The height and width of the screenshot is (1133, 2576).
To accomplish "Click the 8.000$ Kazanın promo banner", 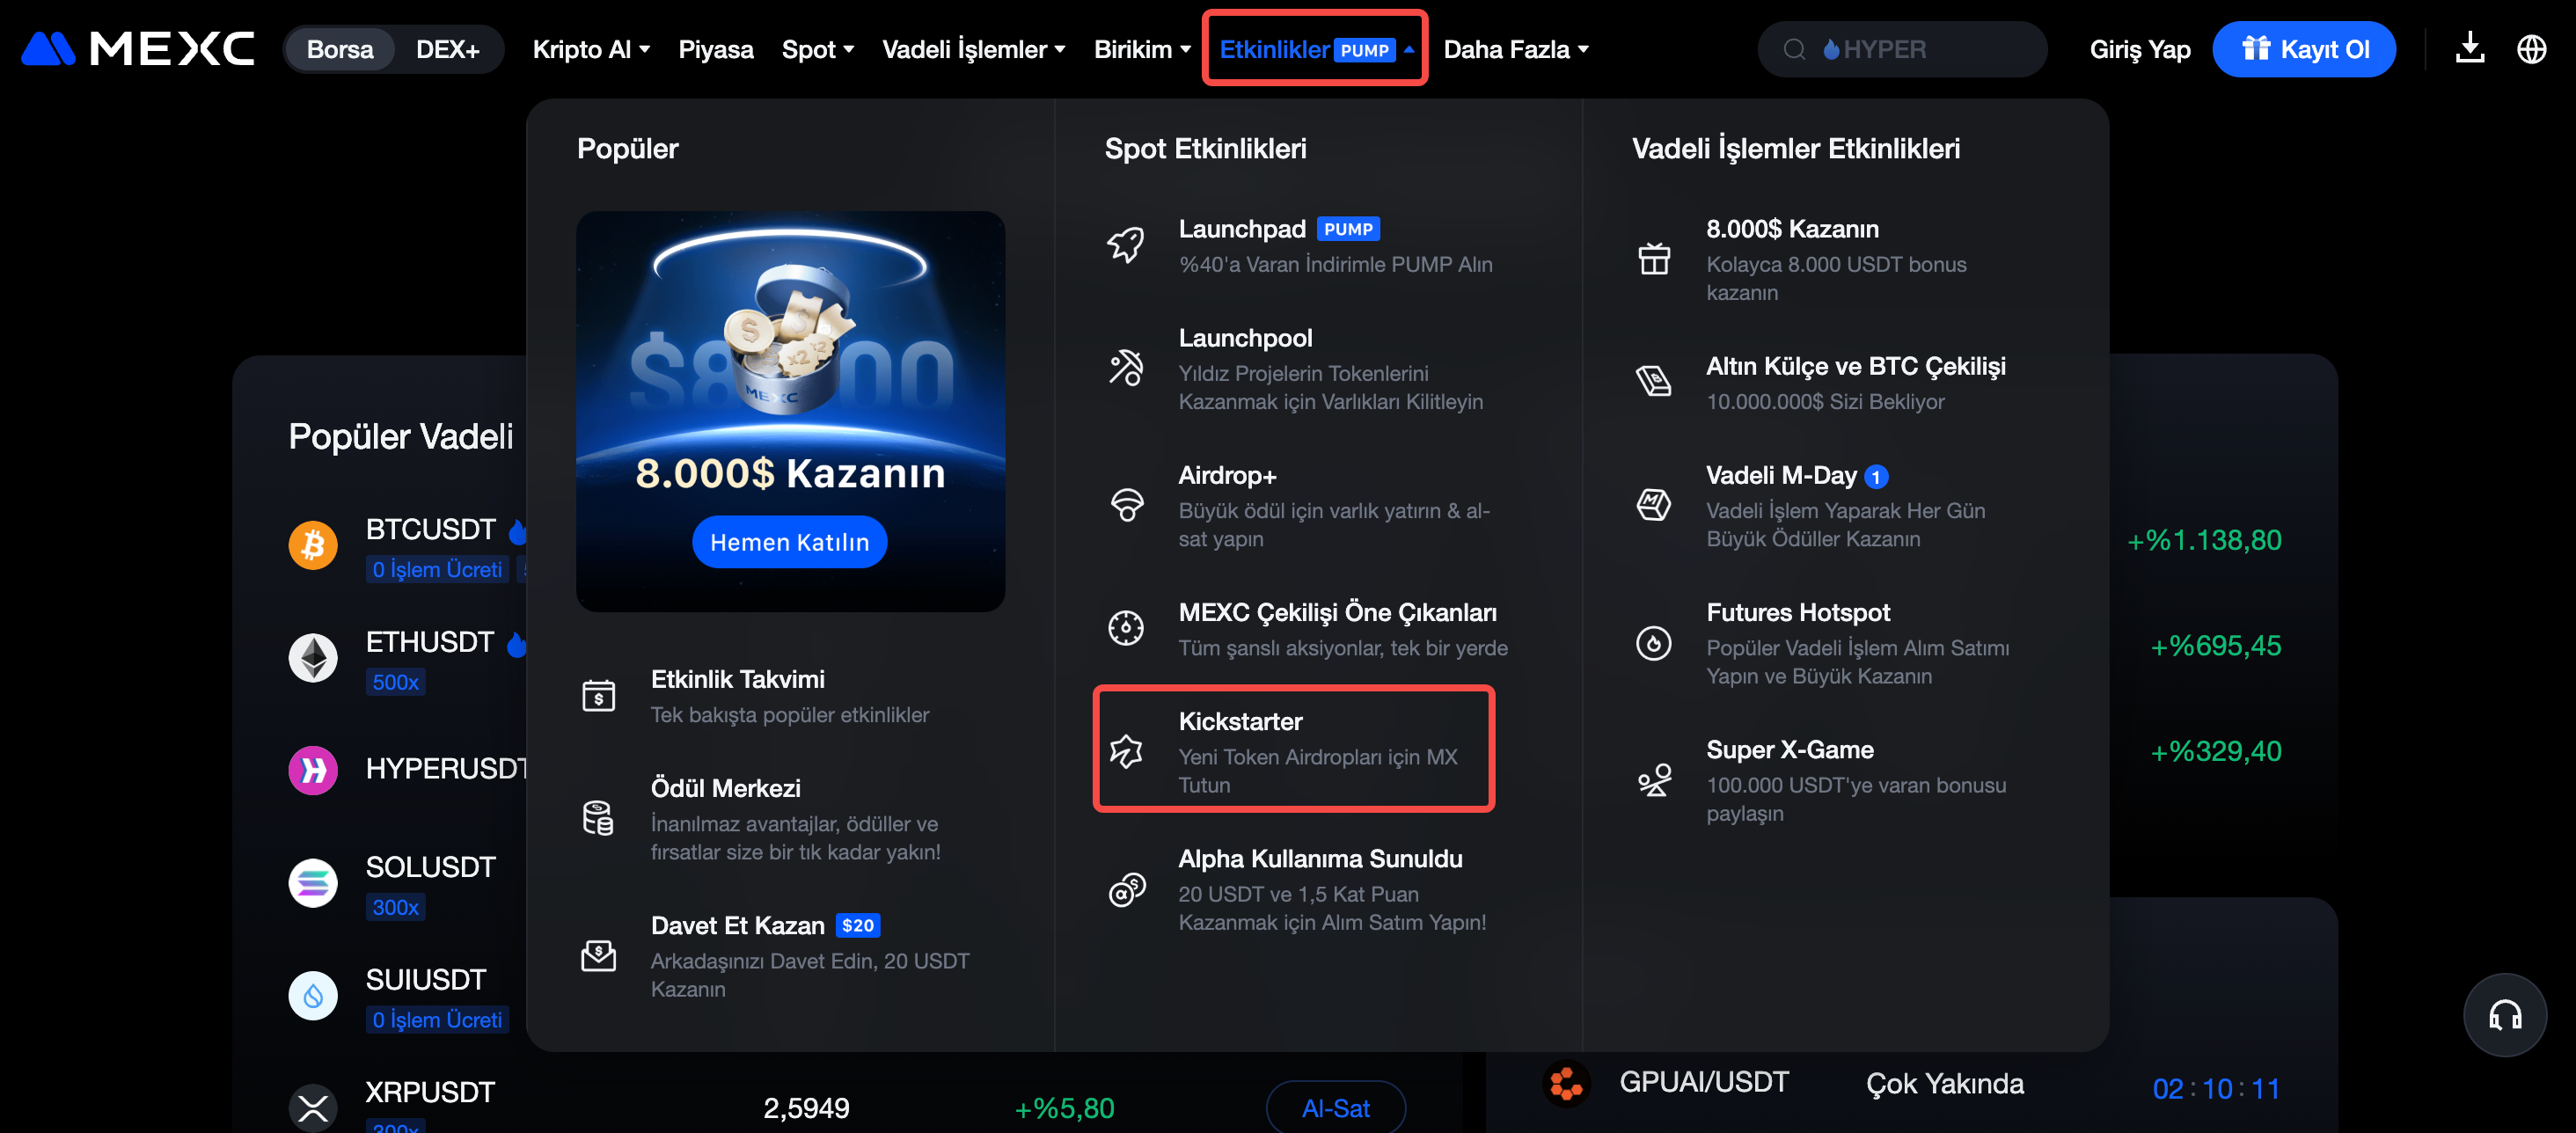I will click(x=790, y=411).
